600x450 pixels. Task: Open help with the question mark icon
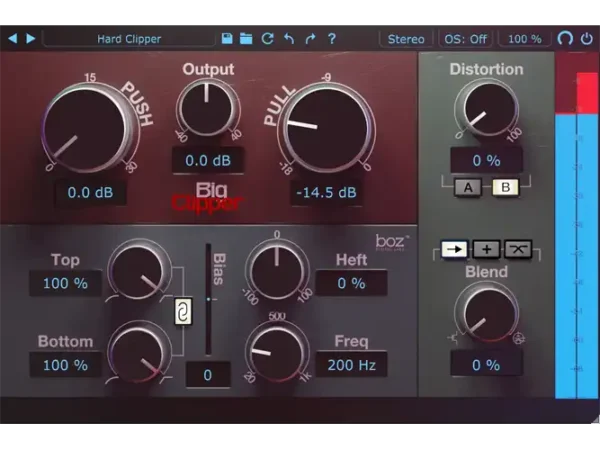[x=332, y=38]
